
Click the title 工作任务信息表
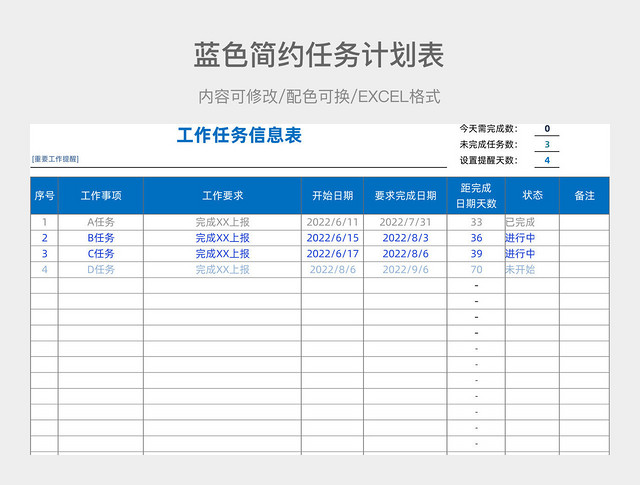click(x=239, y=135)
